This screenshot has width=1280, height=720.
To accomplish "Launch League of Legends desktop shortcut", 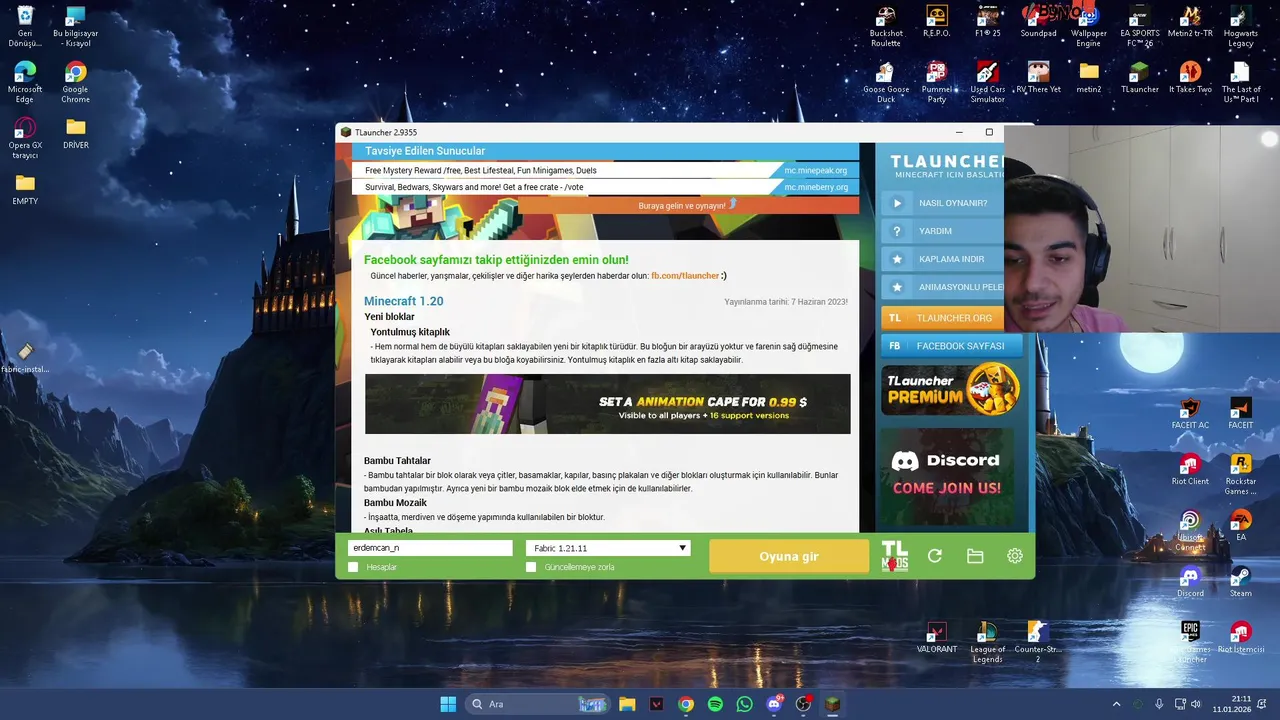I will click(x=987, y=641).
